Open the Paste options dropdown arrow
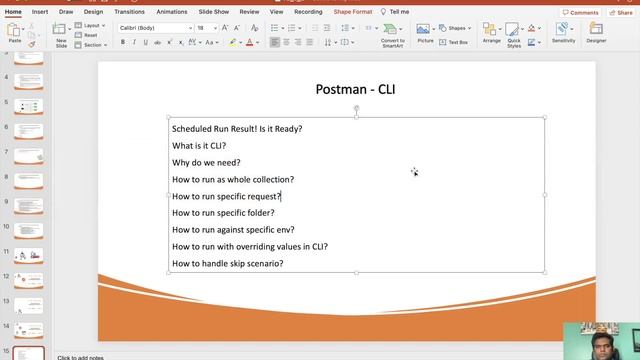 (x=23, y=29)
